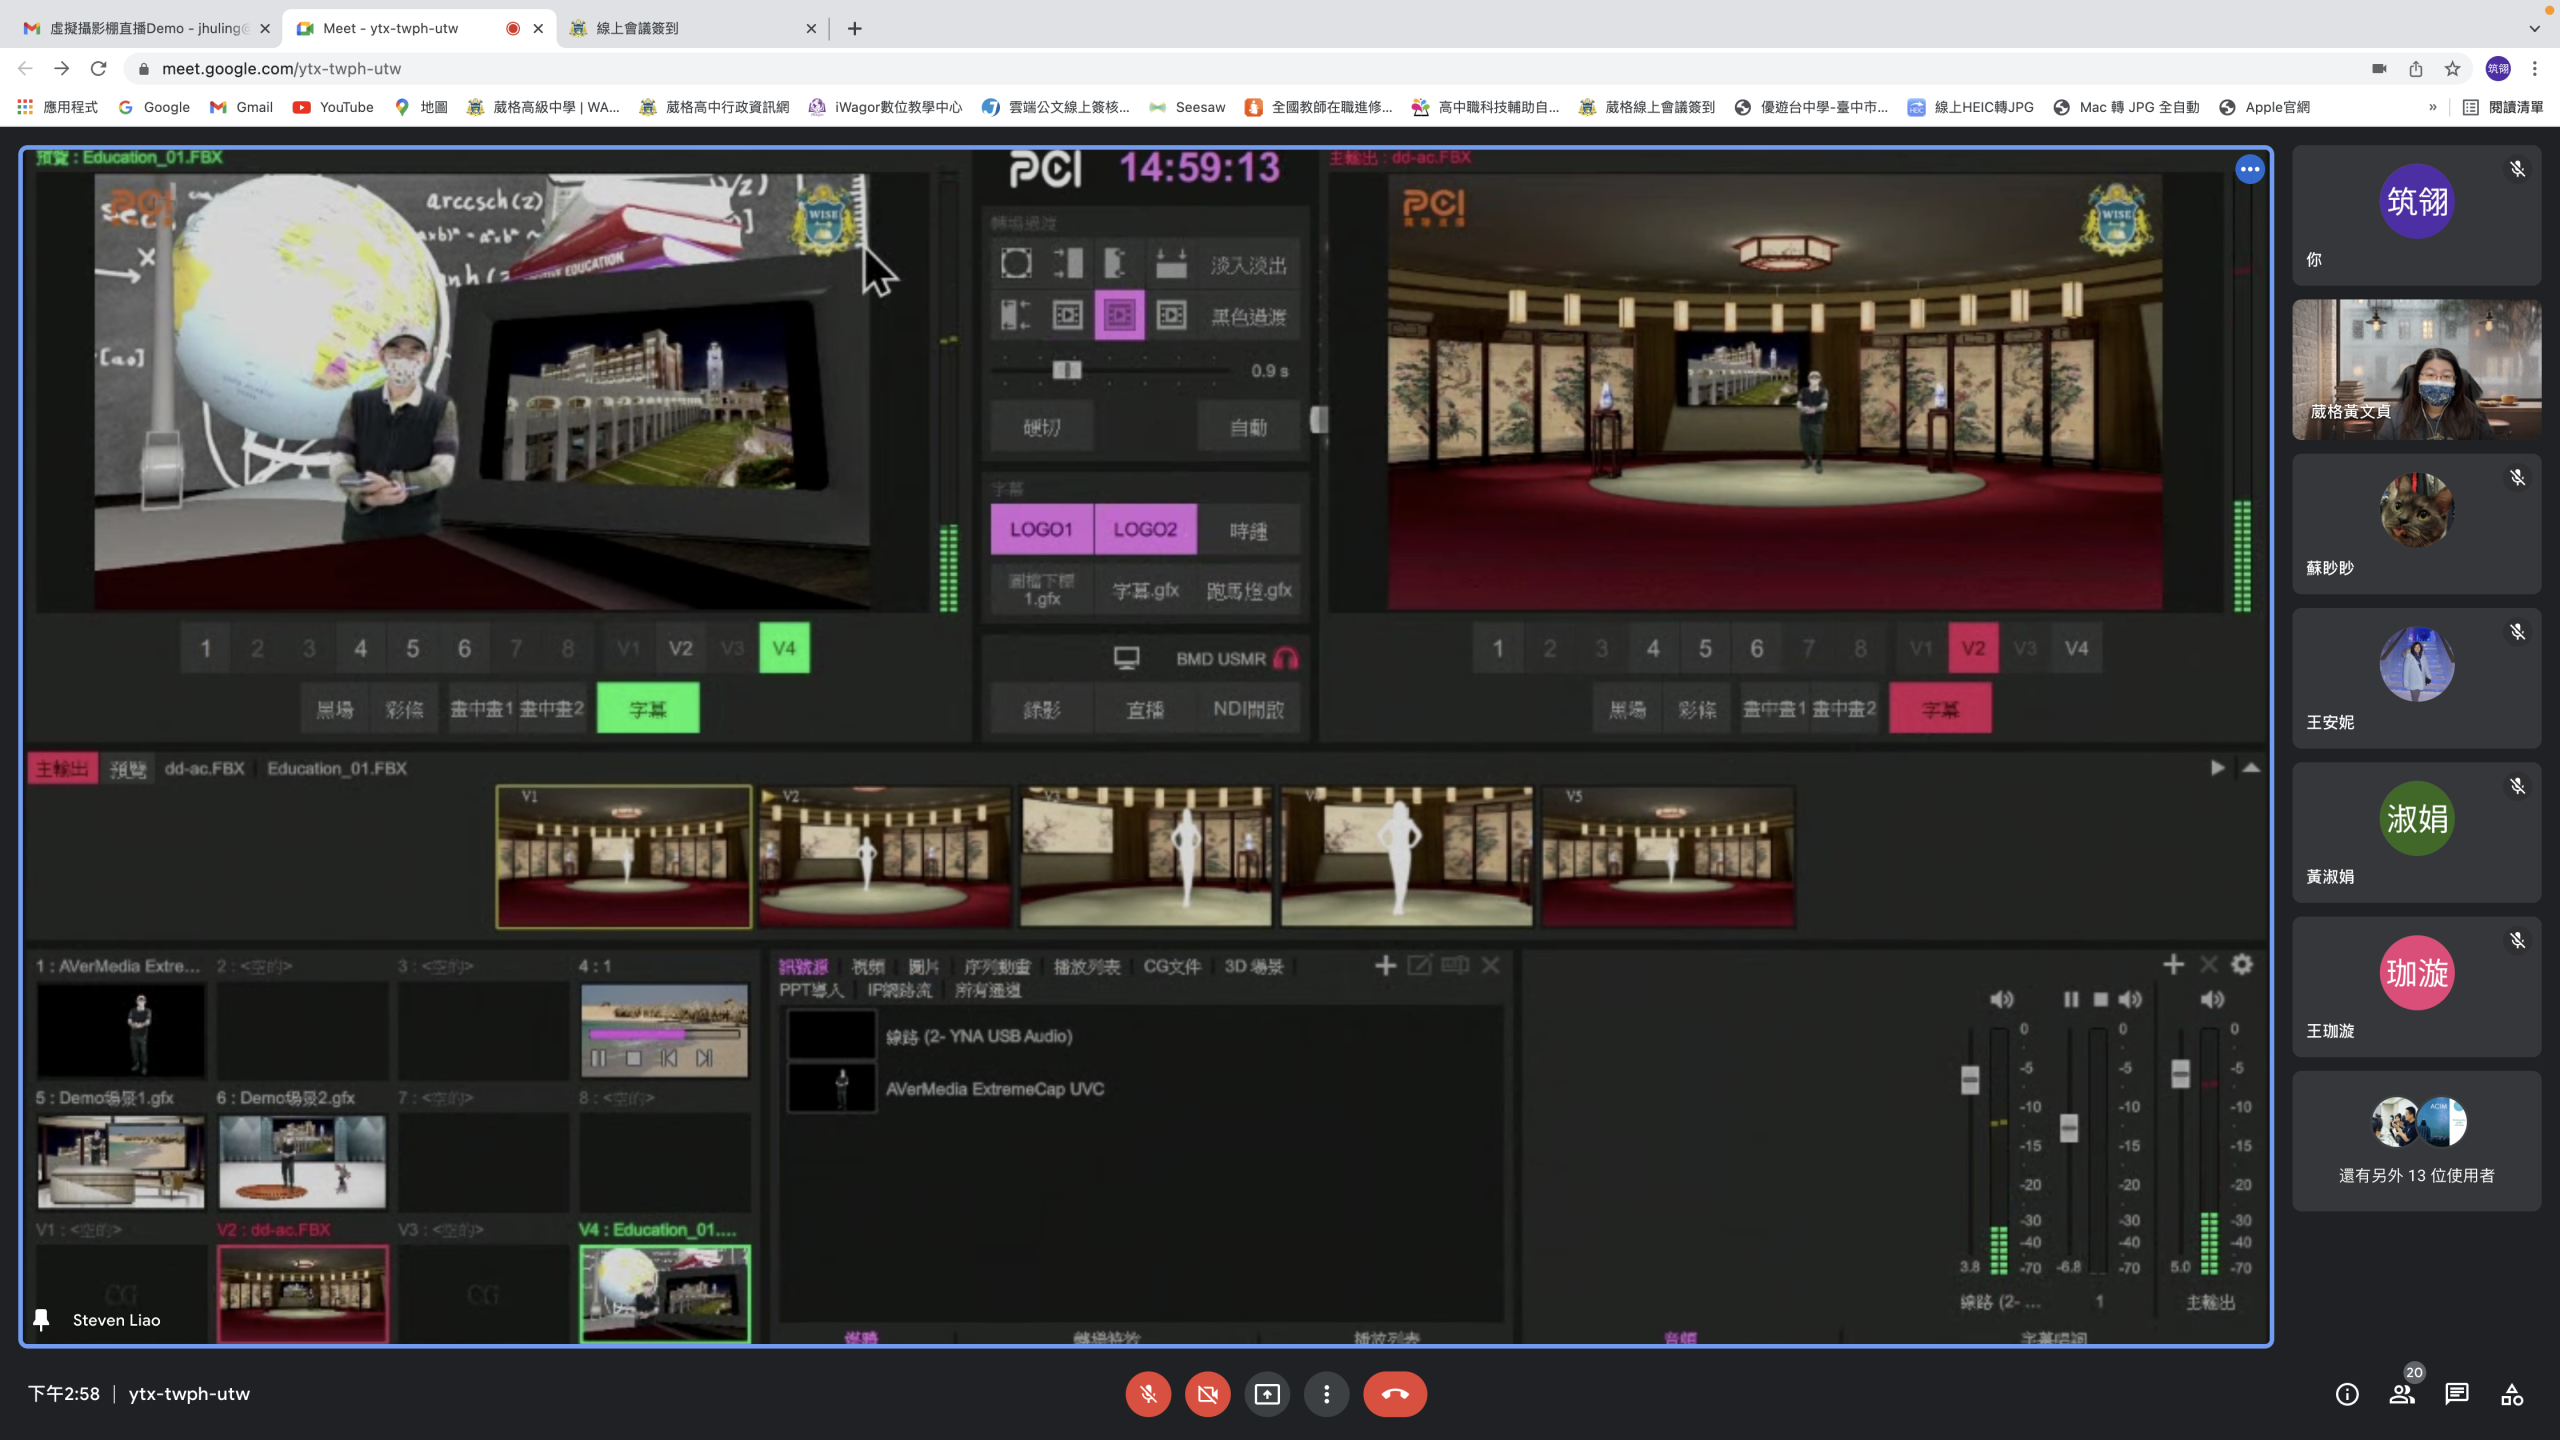2560x1440 pixels.
Task: Show everyone participants panel
Action: tap(2401, 1394)
